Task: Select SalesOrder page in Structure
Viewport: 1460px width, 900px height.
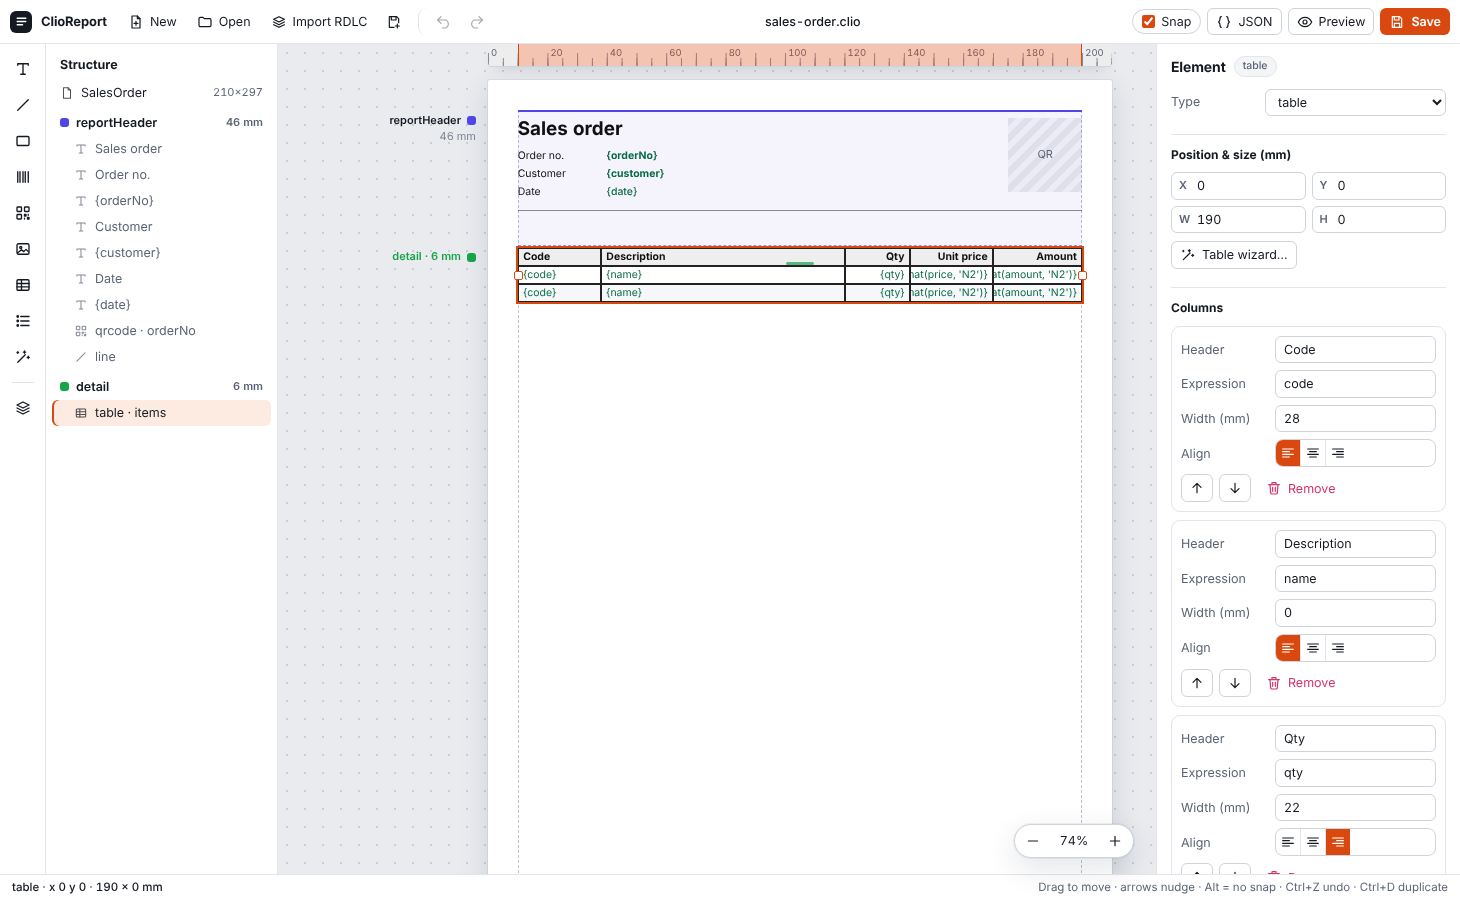Action: point(161,93)
